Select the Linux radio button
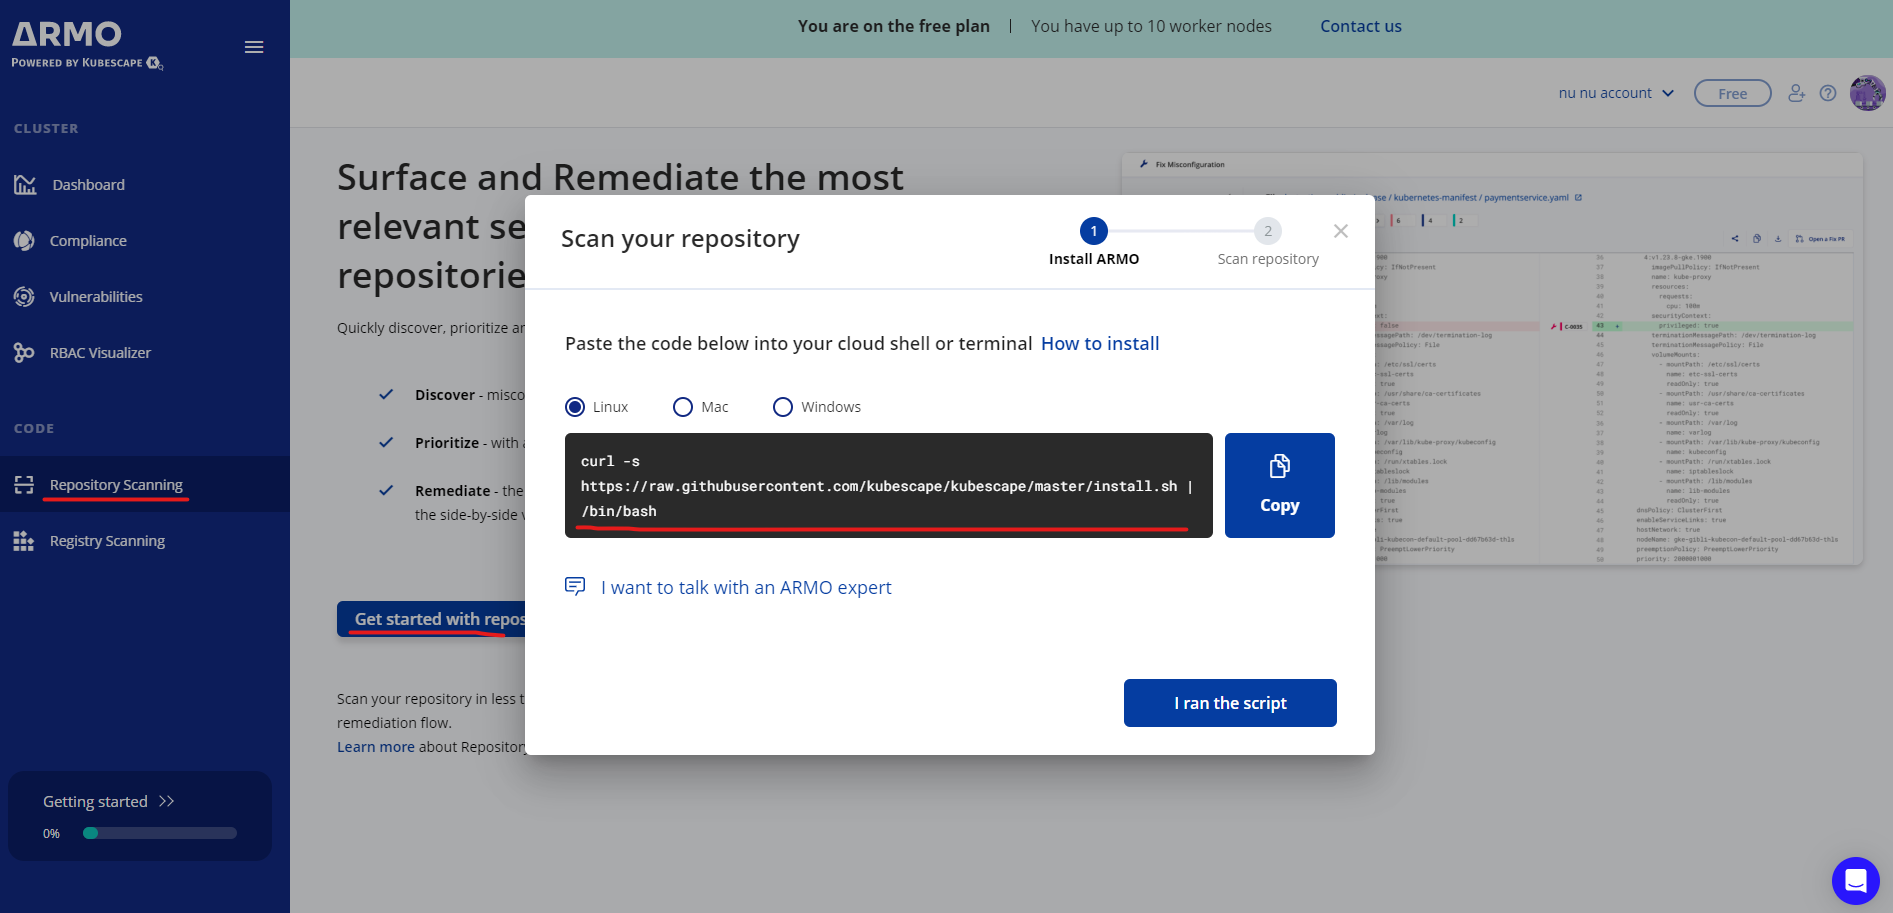The width and height of the screenshot is (1893, 913). pyautogui.click(x=575, y=407)
